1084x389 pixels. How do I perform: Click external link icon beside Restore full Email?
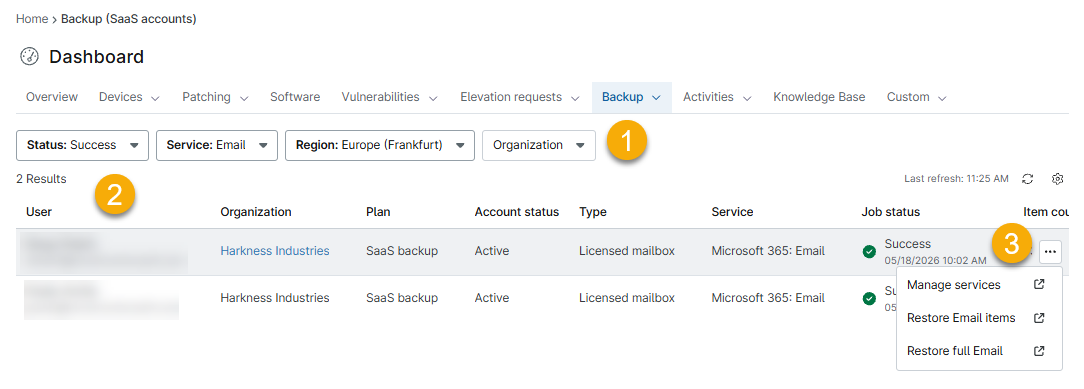point(1038,351)
